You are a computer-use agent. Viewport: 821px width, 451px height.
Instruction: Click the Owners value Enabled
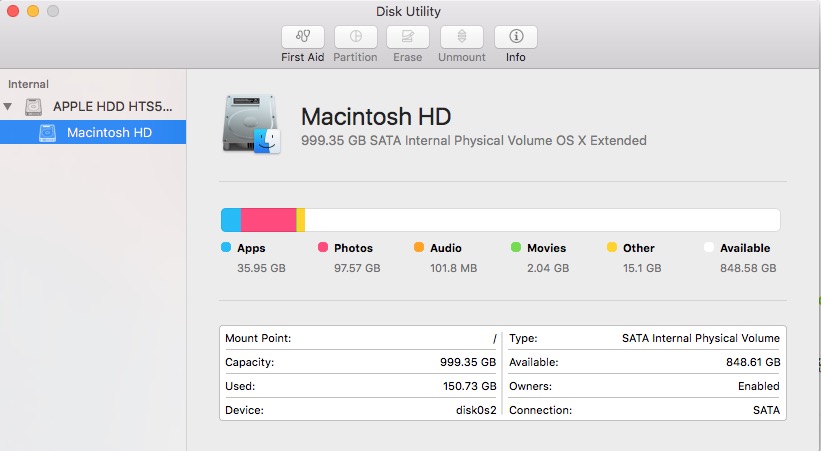759,386
